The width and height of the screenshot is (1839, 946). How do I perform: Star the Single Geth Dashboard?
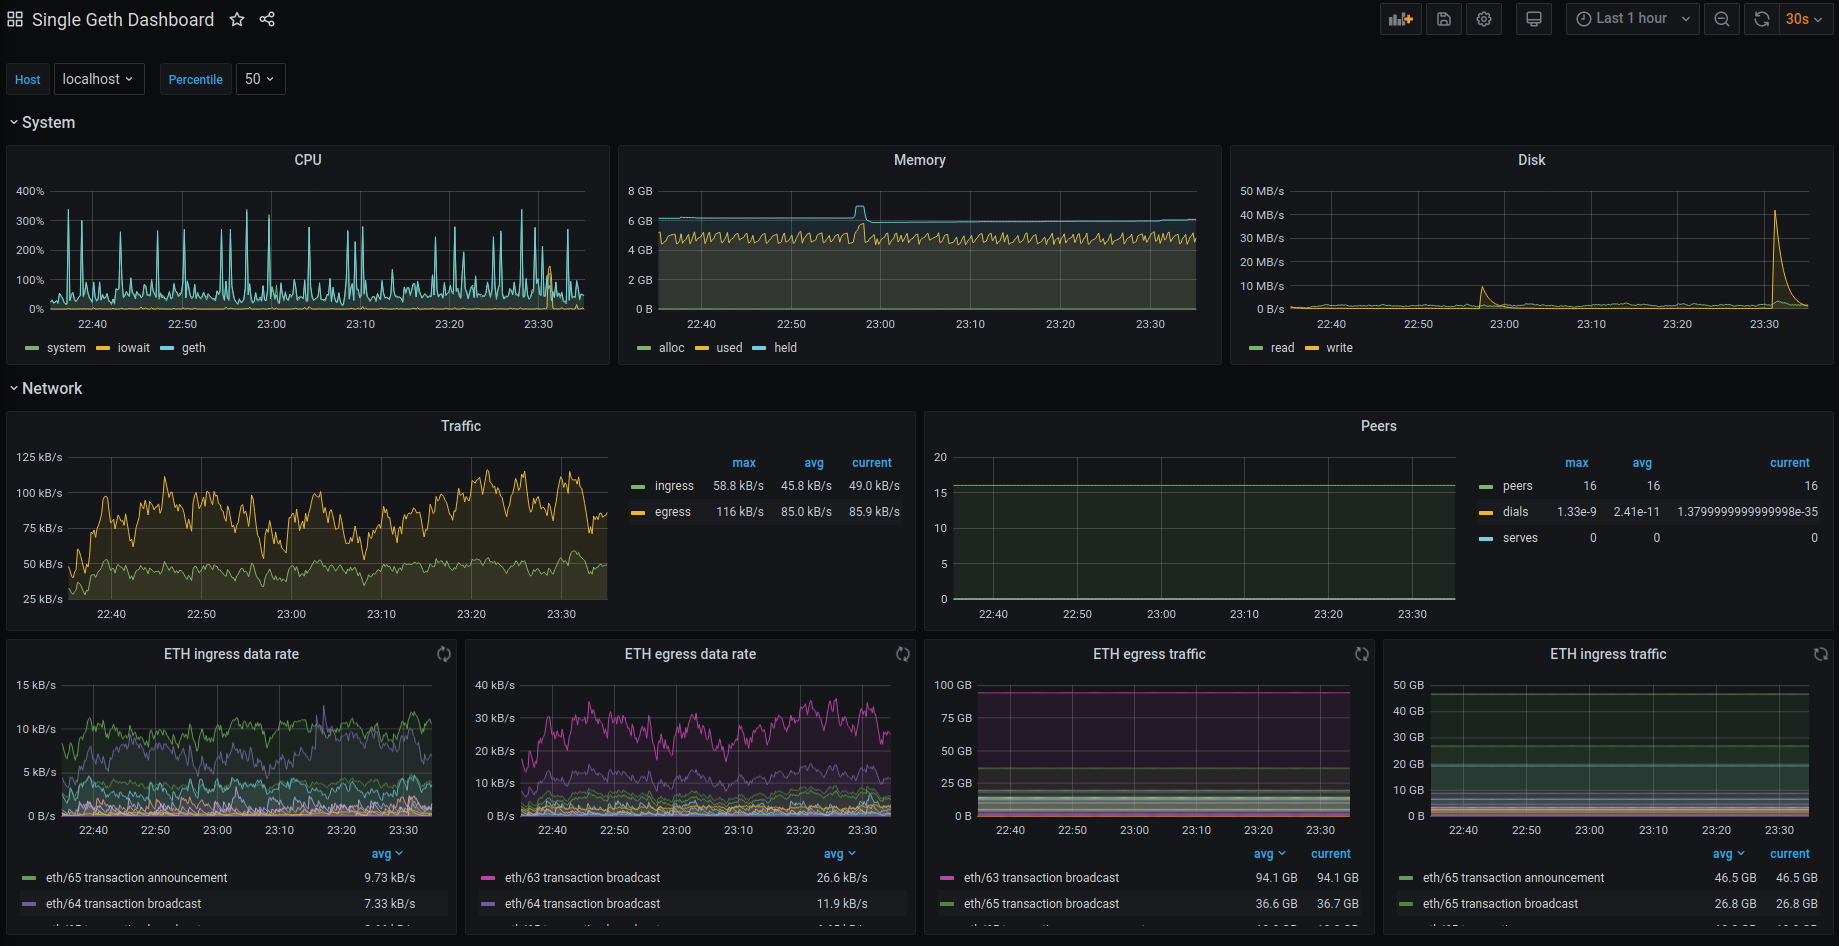(237, 20)
